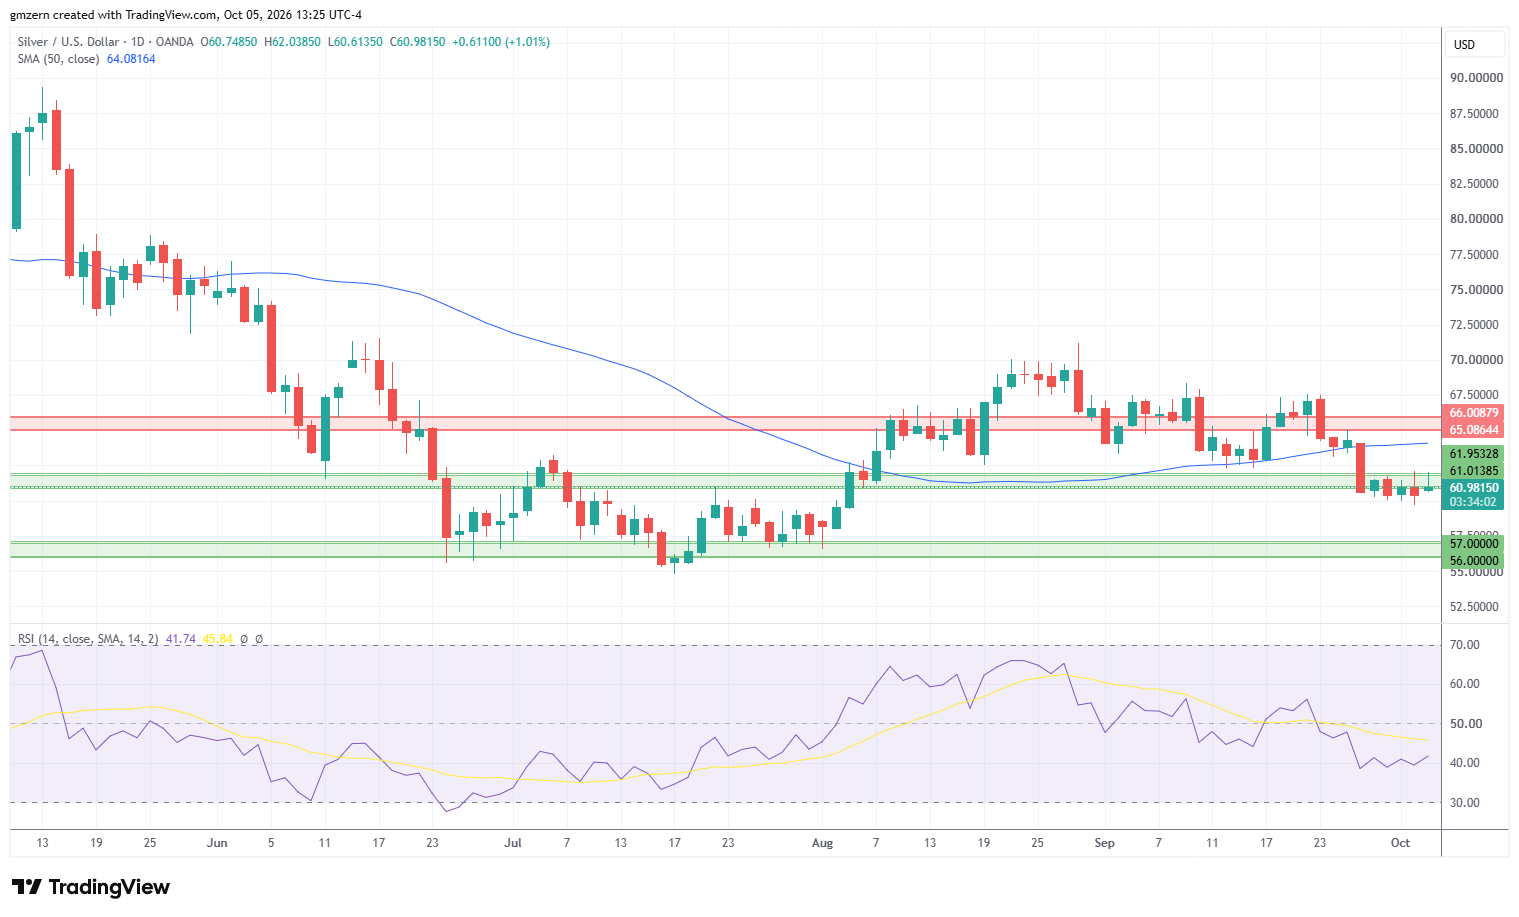Click the countdown timer 03:34:02
Viewport: 1519px width, 917px height.
pos(1473,502)
